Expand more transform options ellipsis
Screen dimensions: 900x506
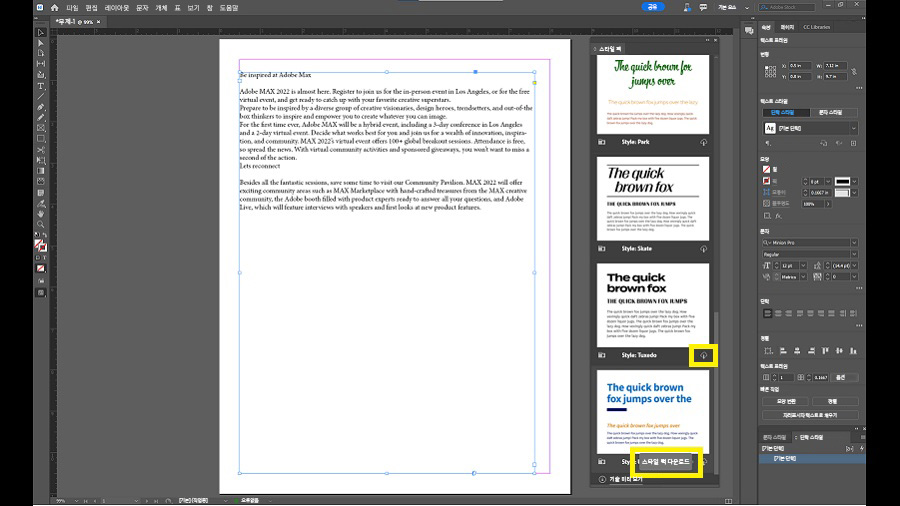[859, 88]
